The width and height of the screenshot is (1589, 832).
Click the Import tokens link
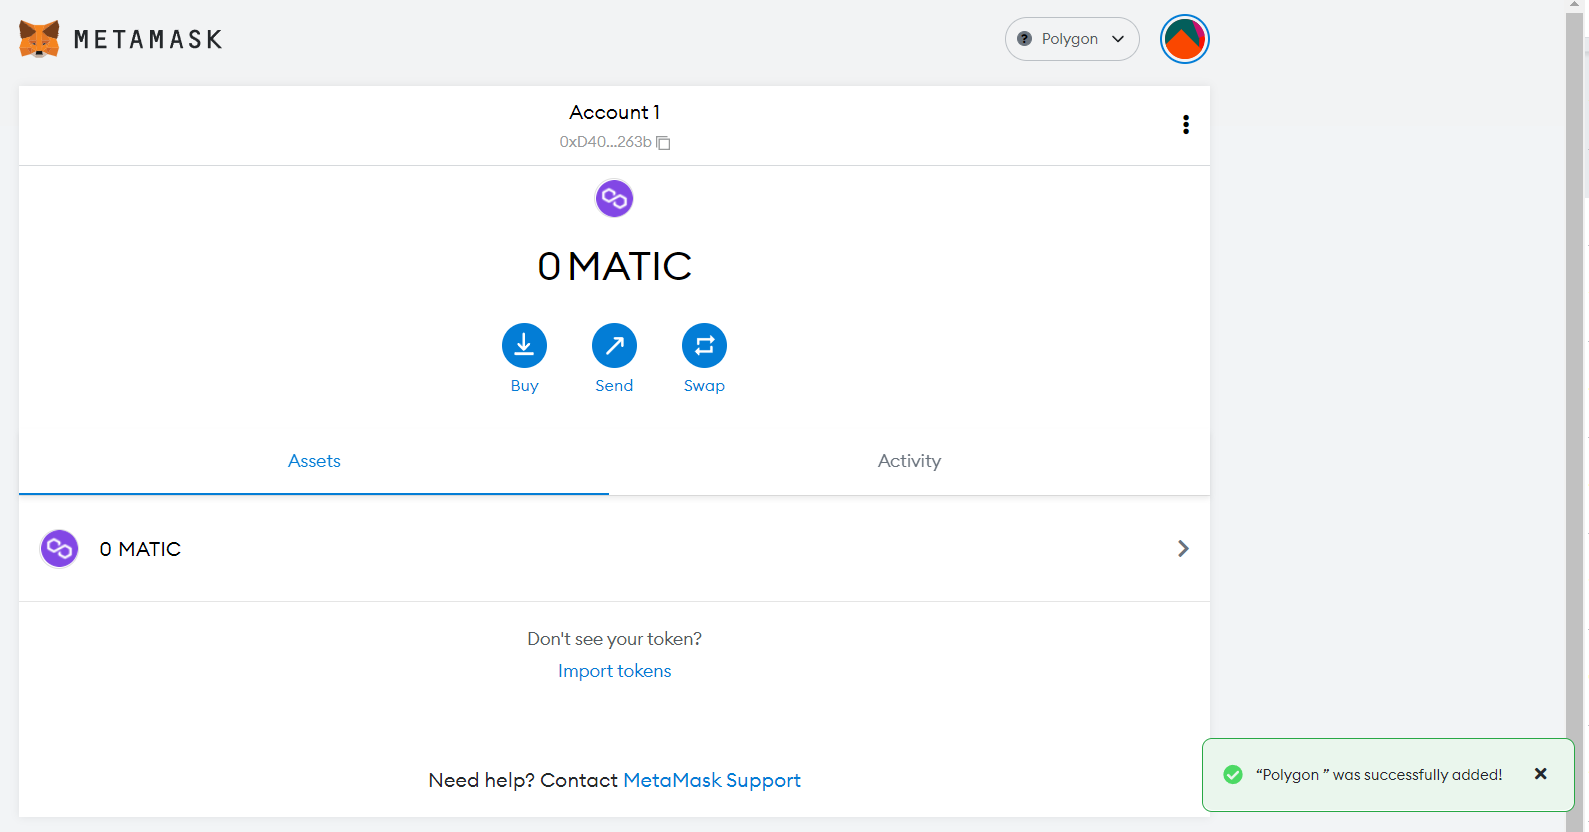pyautogui.click(x=614, y=671)
